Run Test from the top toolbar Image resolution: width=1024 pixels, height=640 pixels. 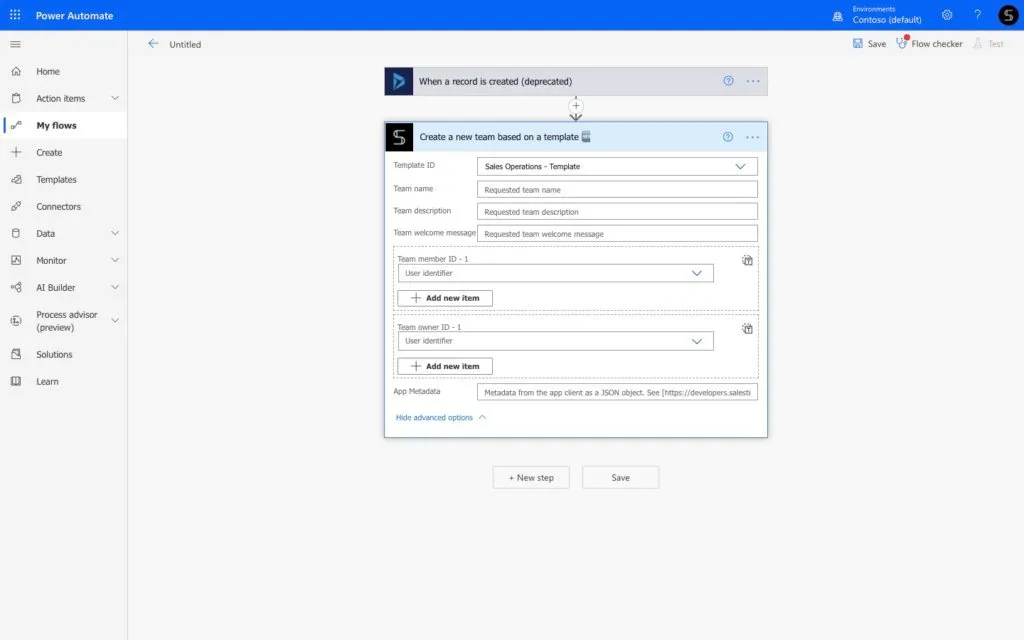click(x=988, y=44)
